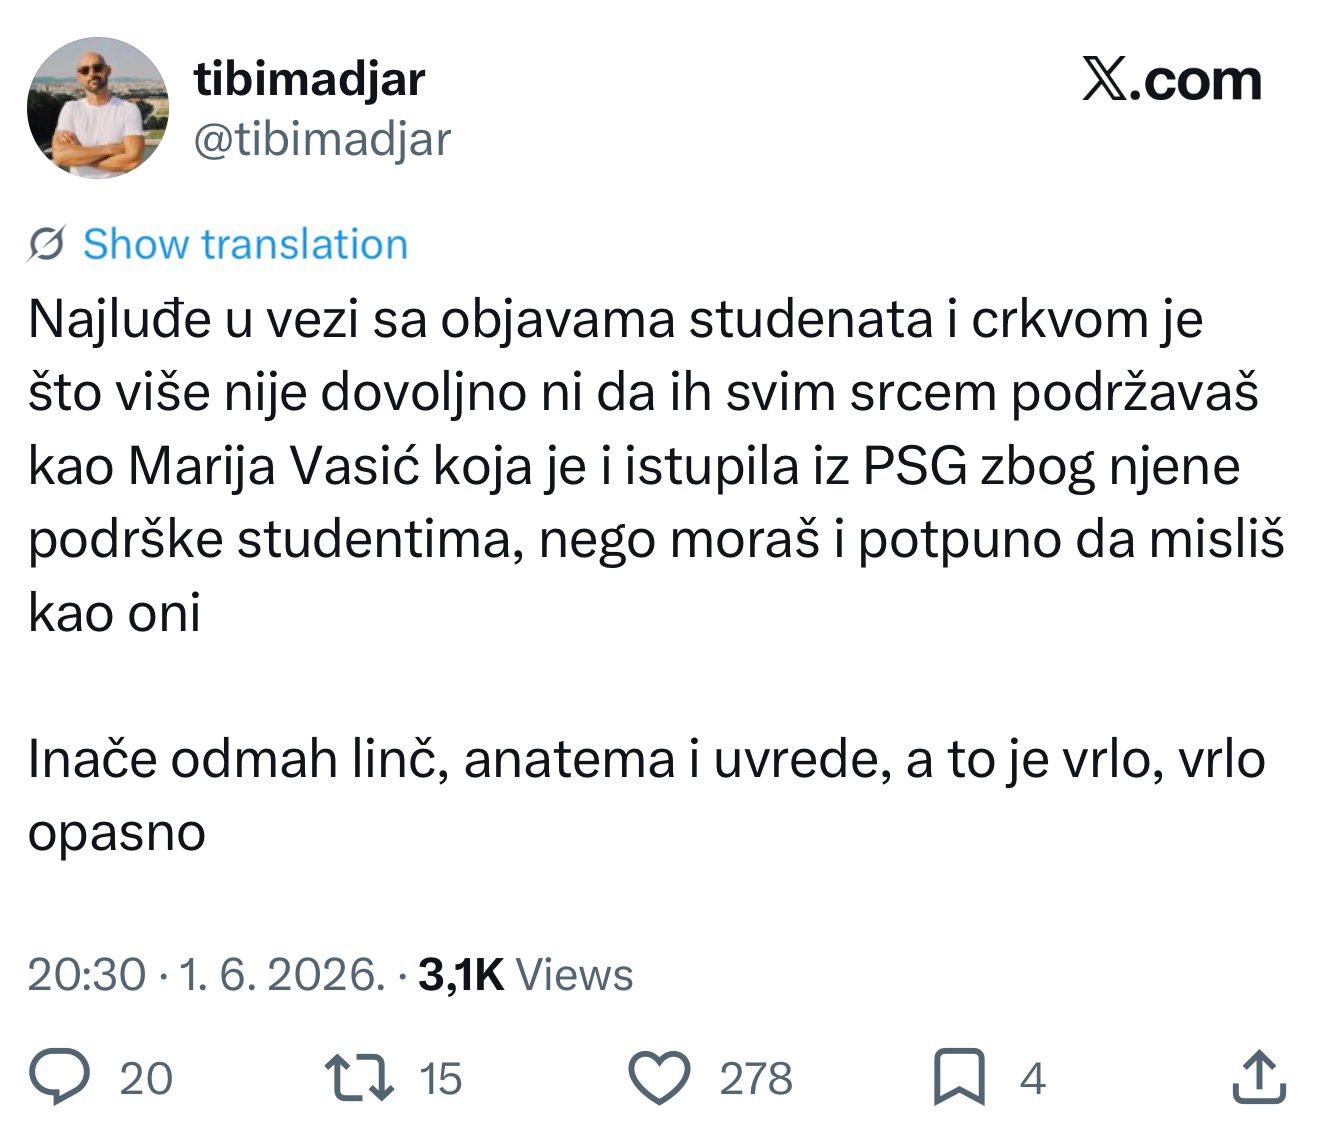
Task: Click the X.com logo
Action: [1172, 80]
